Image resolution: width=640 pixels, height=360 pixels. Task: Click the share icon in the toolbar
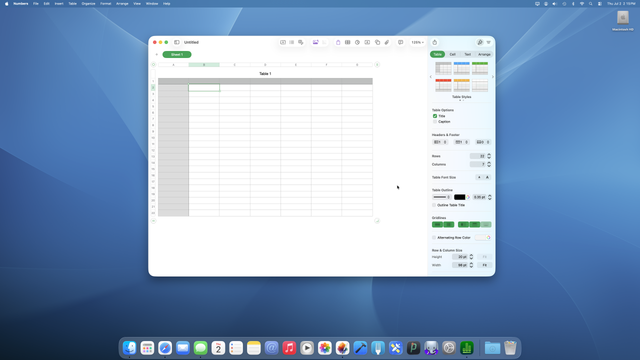pyautogui.click(x=435, y=42)
